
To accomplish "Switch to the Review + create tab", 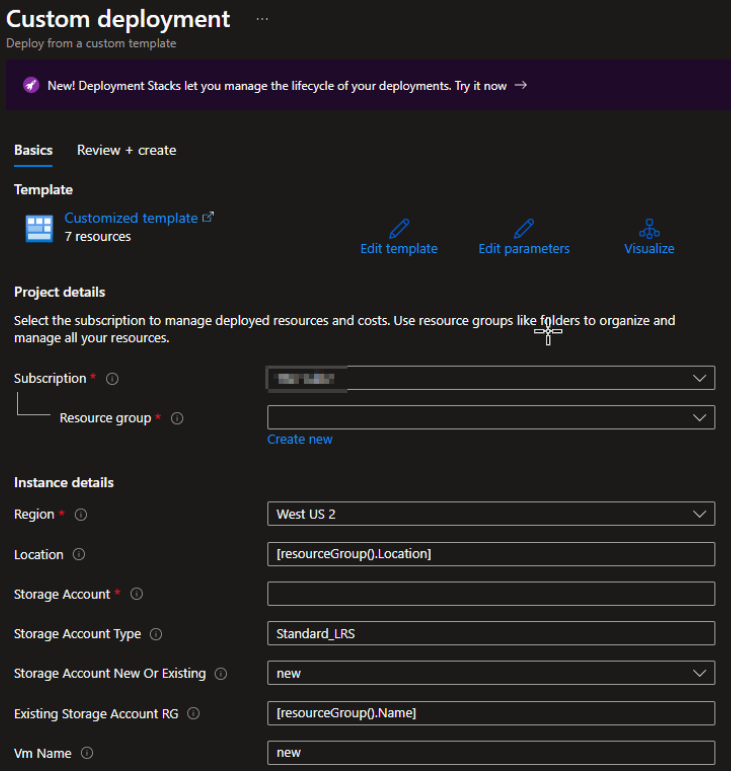I will click(126, 150).
